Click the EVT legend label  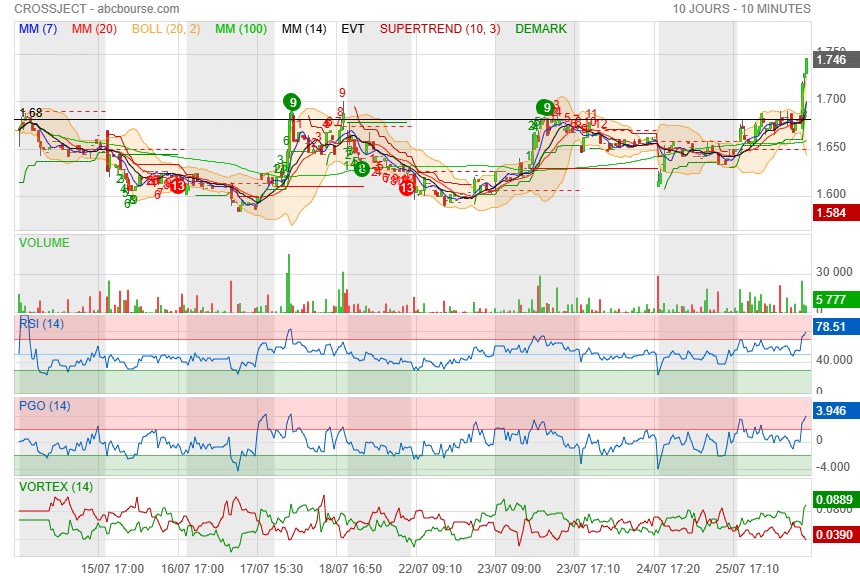[x=353, y=29]
